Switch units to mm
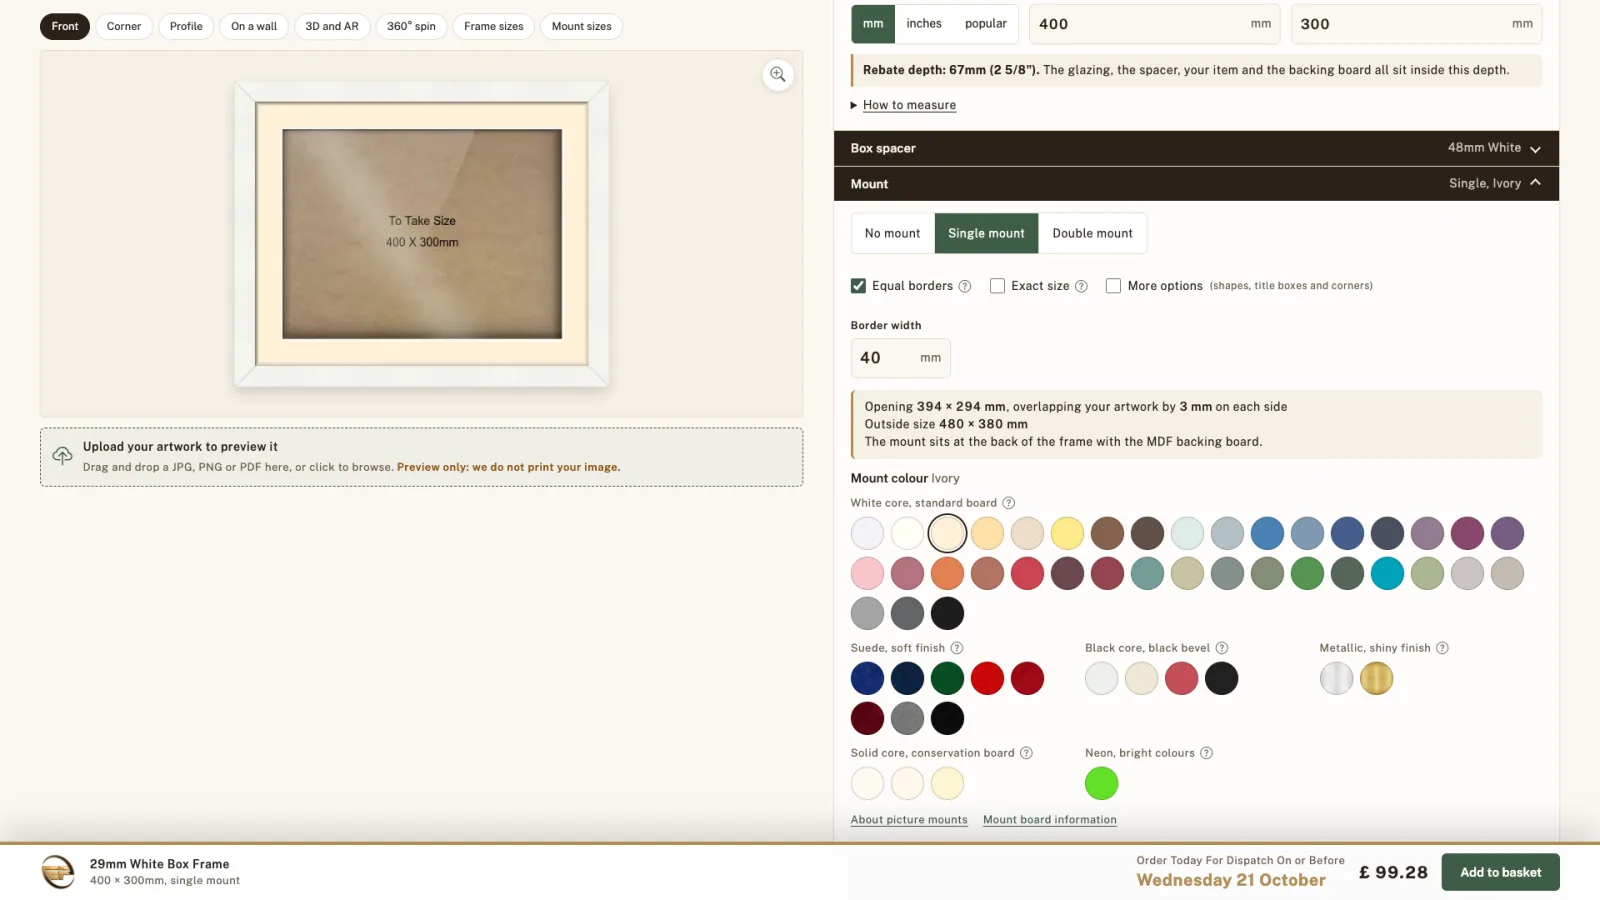1600x900 pixels. 873,24
